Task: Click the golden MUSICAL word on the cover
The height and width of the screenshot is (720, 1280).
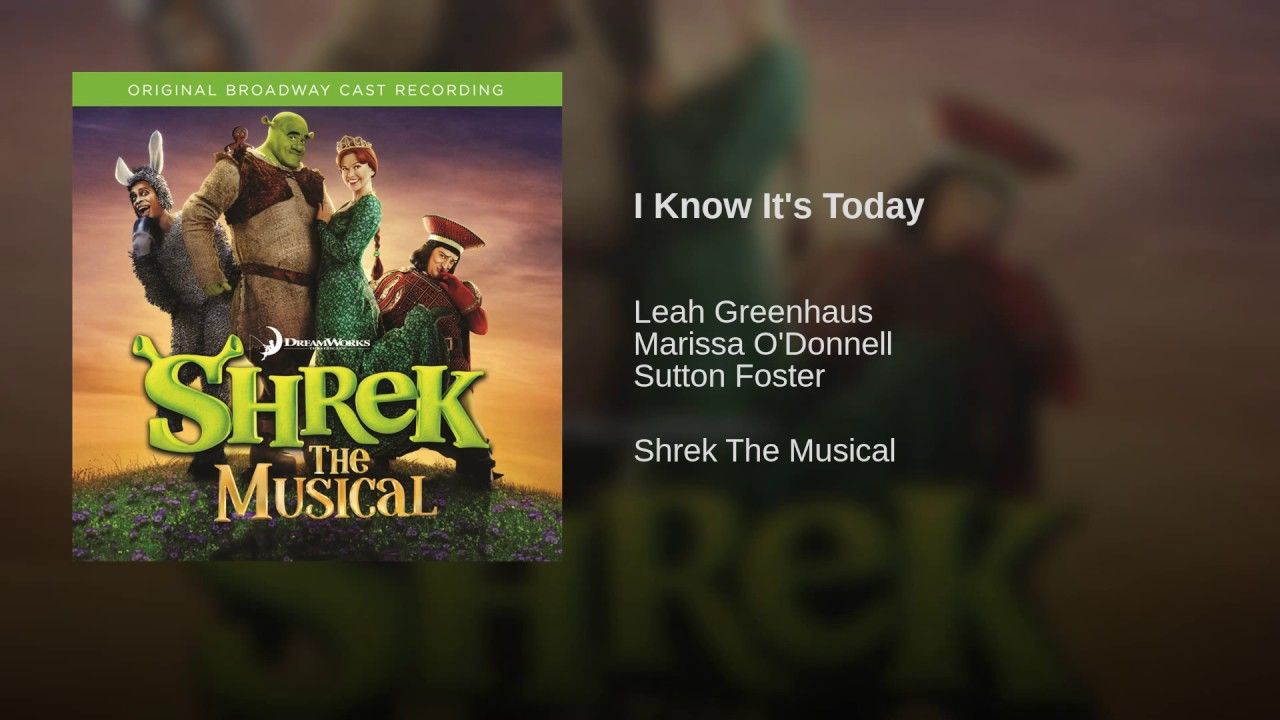Action: click(x=326, y=494)
